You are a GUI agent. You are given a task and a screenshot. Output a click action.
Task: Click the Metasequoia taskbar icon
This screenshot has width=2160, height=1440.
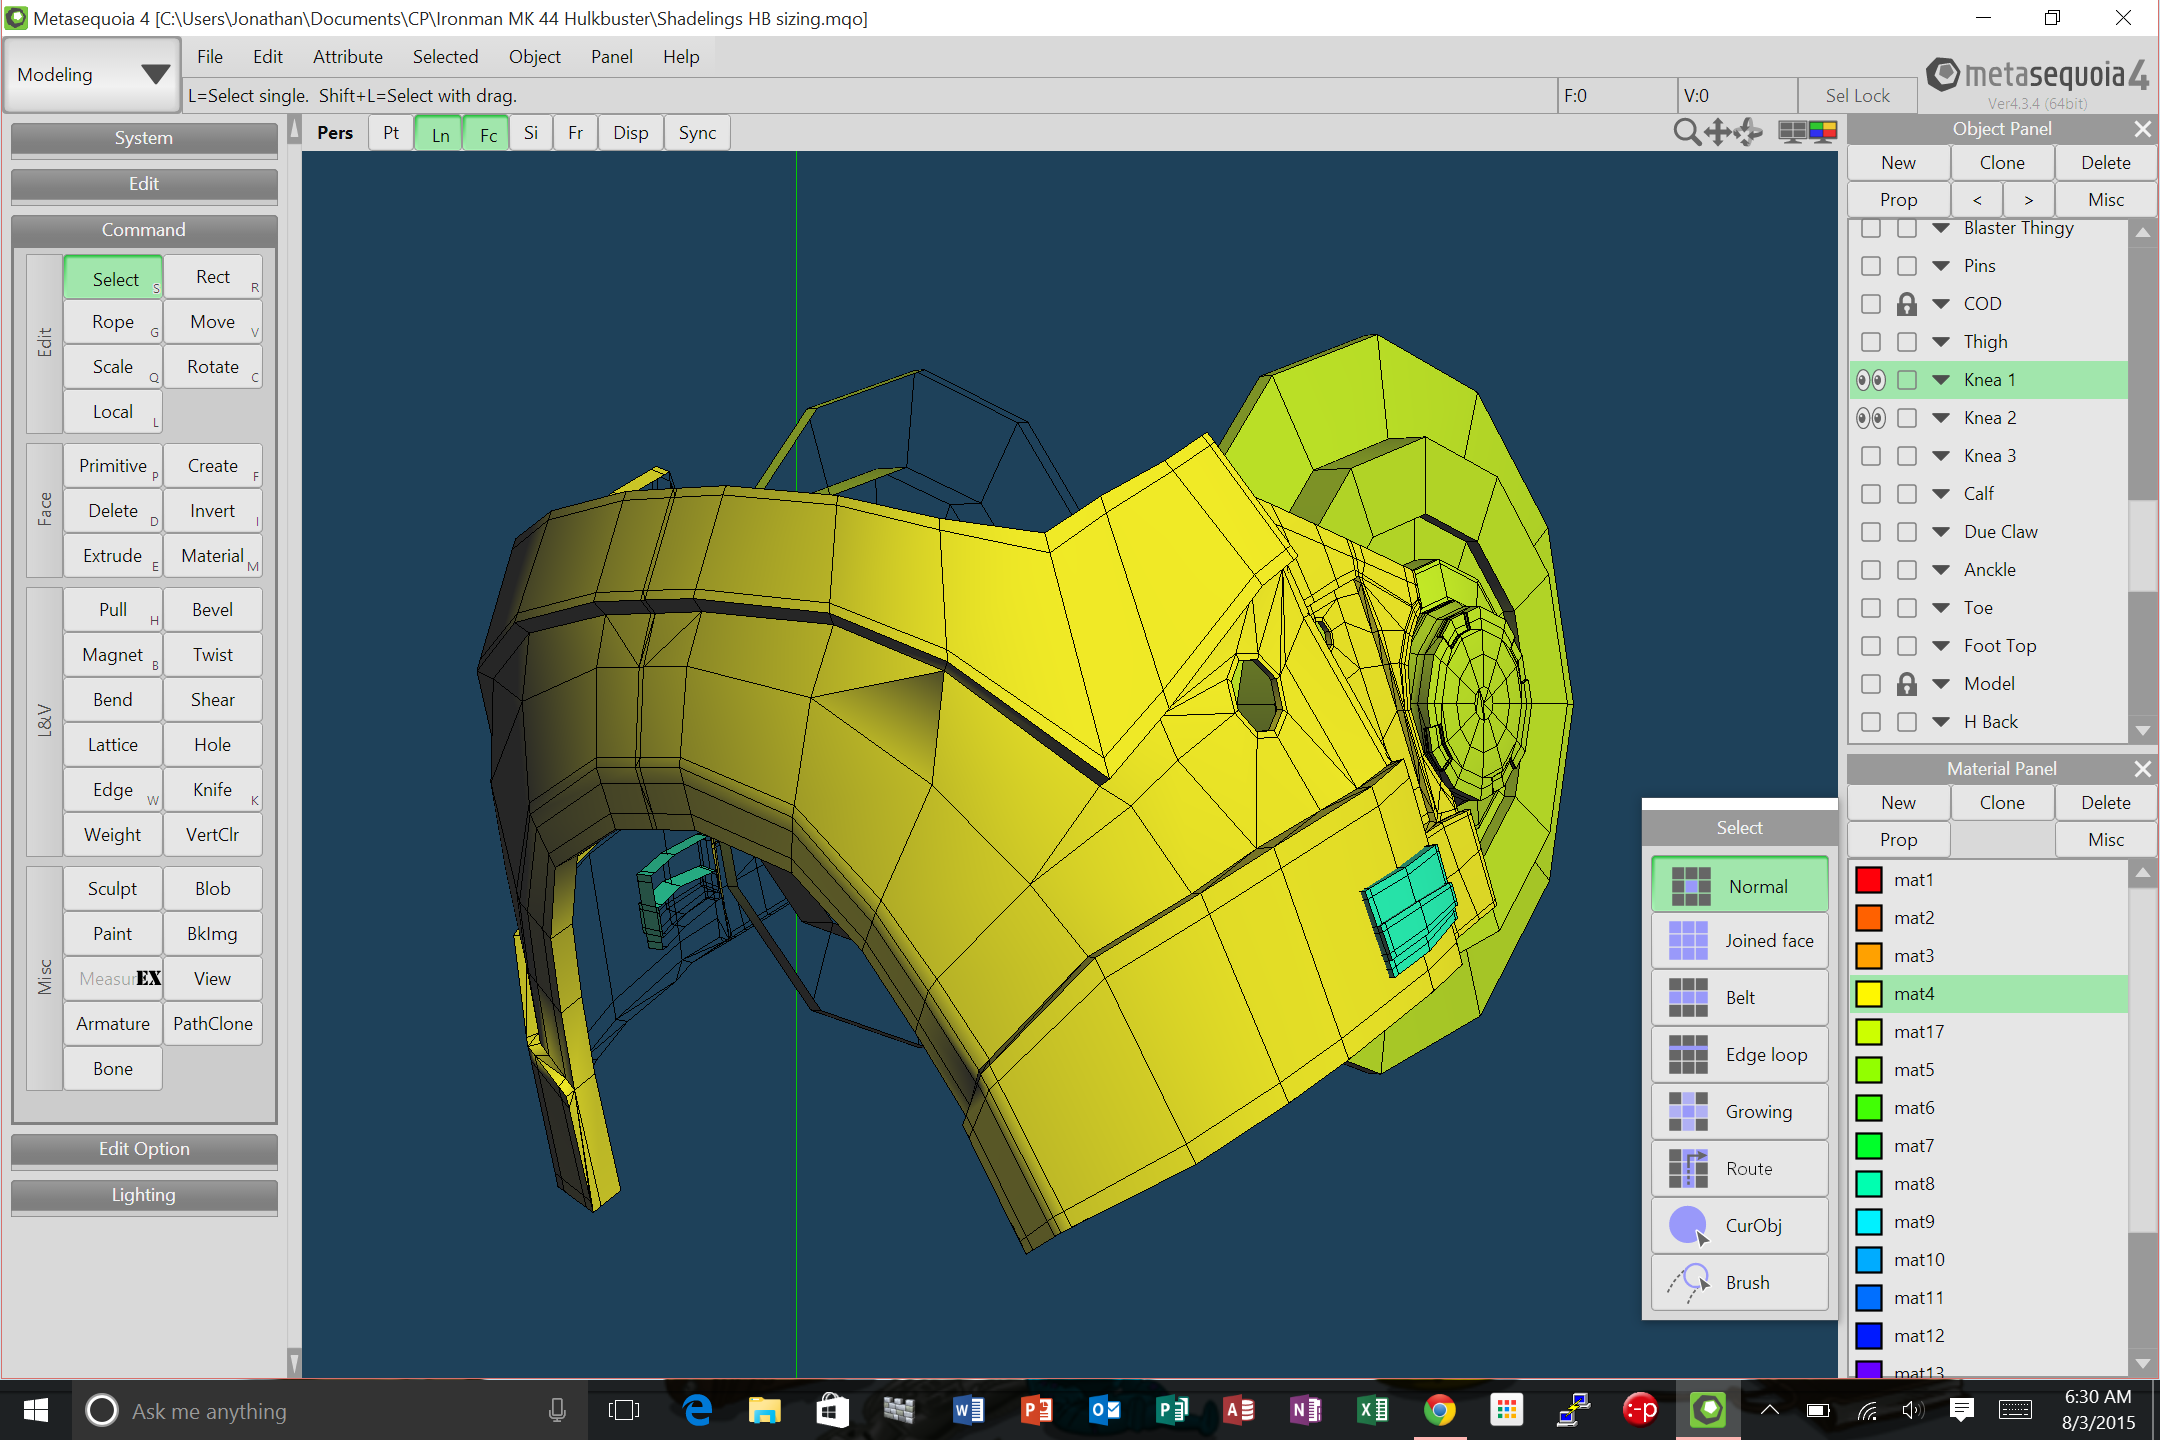tap(1708, 1410)
